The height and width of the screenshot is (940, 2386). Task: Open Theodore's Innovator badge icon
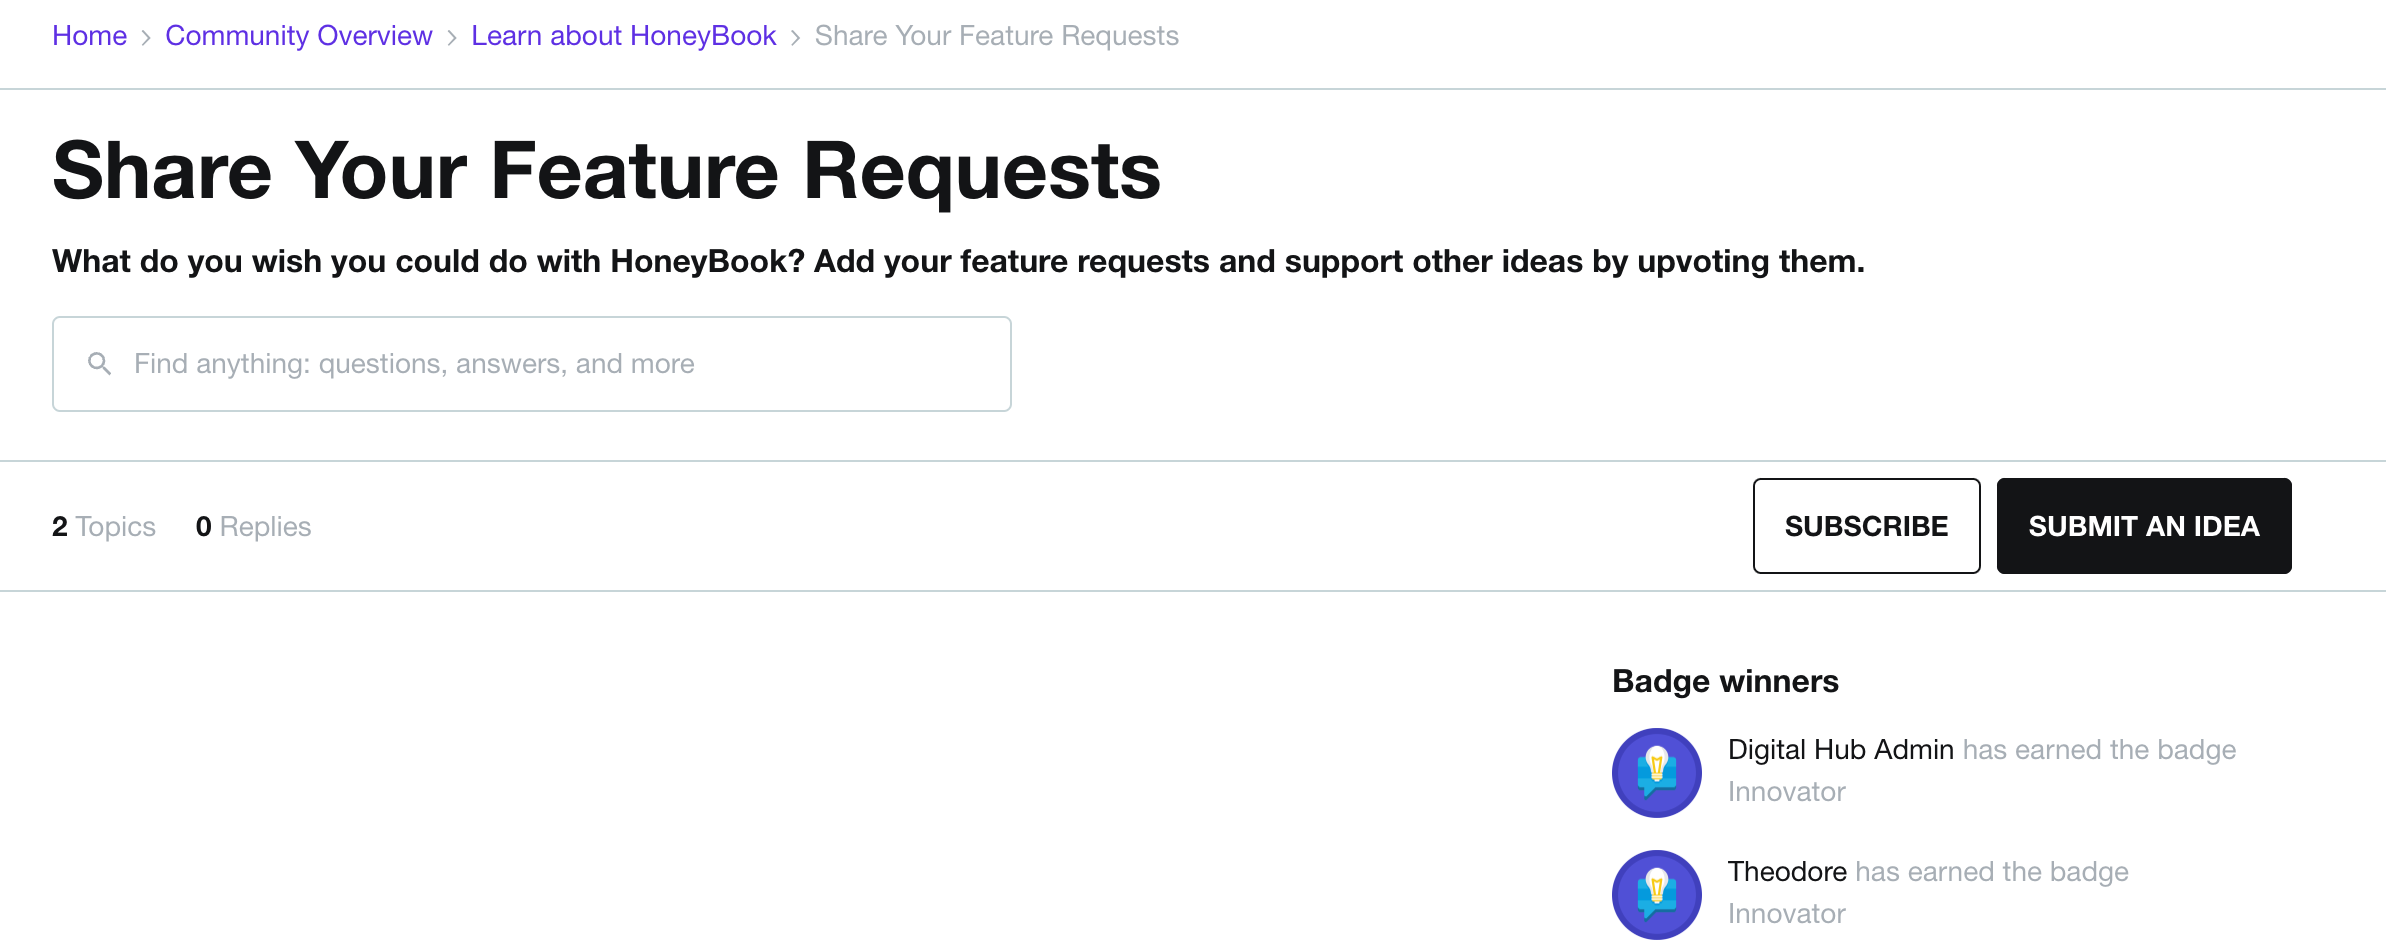(1657, 895)
